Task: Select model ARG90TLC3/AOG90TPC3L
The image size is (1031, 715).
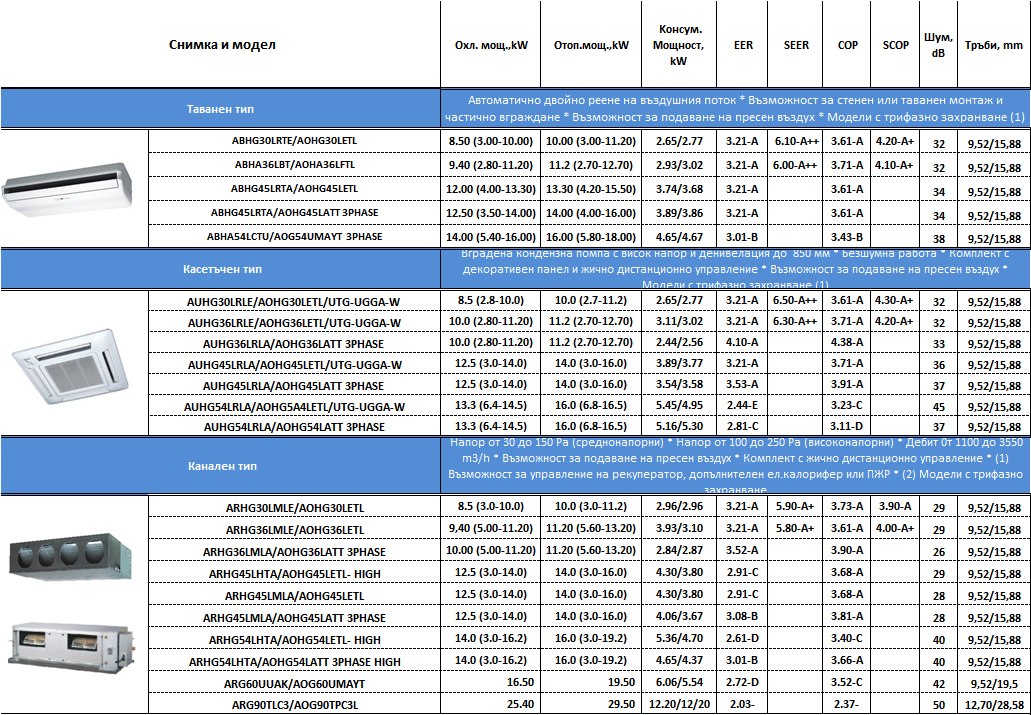Action: point(295,705)
